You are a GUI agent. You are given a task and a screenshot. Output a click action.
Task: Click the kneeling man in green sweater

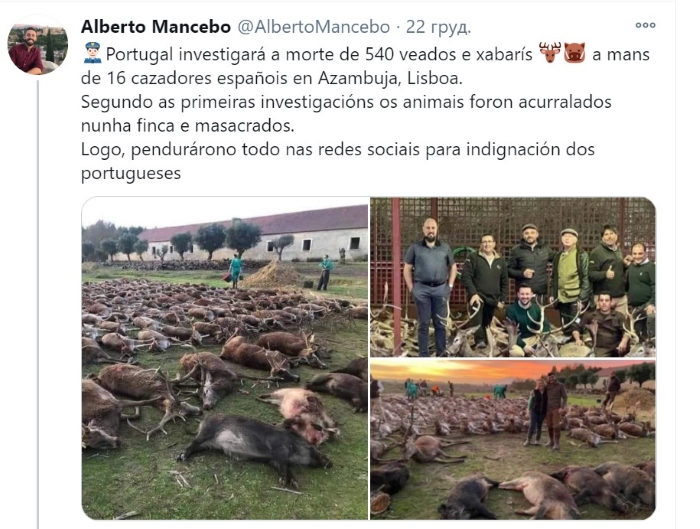[x=526, y=319]
